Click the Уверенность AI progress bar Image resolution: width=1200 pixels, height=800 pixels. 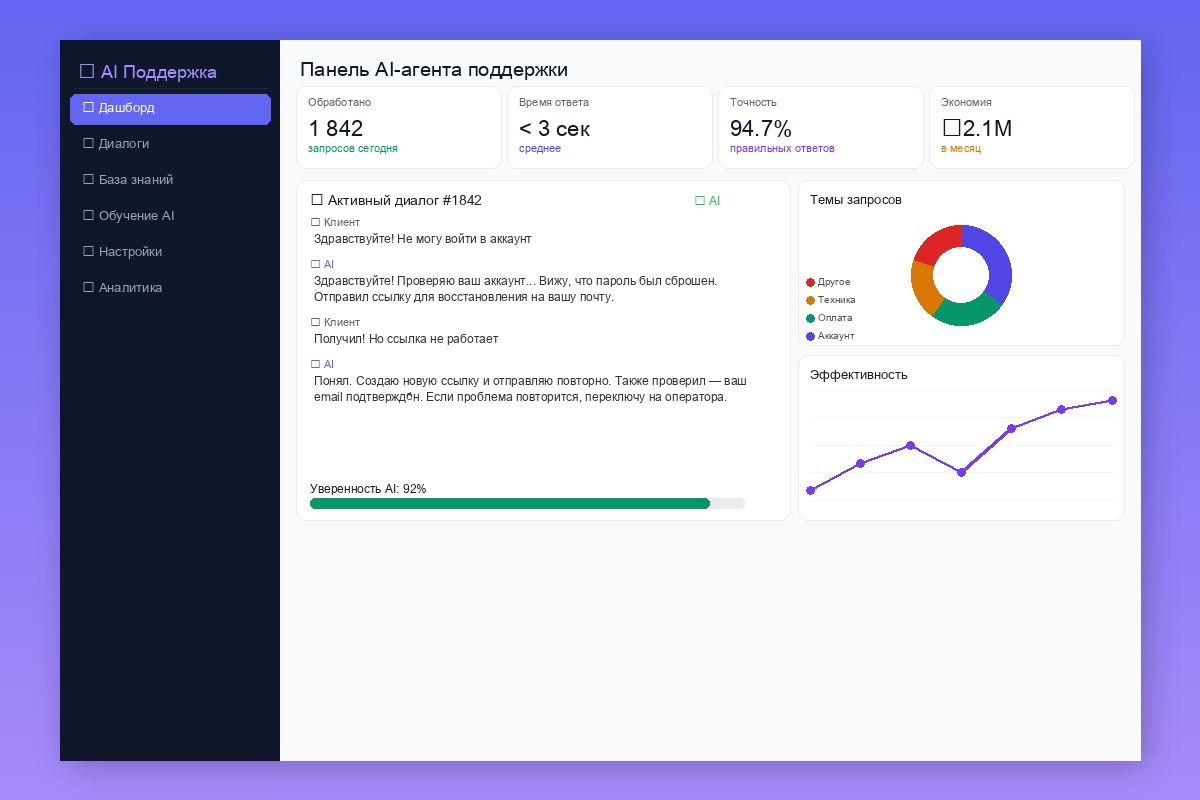click(527, 503)
